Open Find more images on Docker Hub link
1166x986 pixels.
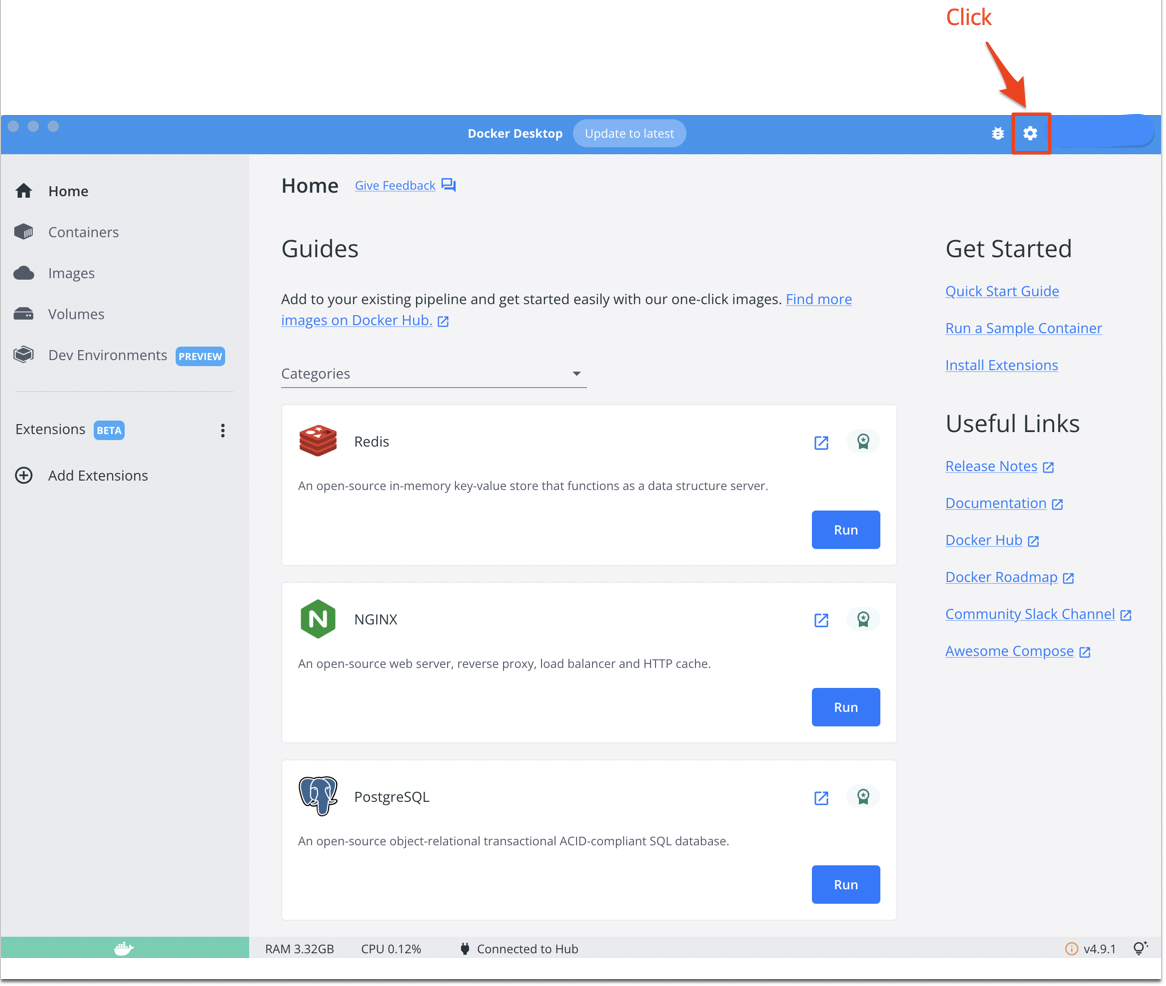point(567,310)
